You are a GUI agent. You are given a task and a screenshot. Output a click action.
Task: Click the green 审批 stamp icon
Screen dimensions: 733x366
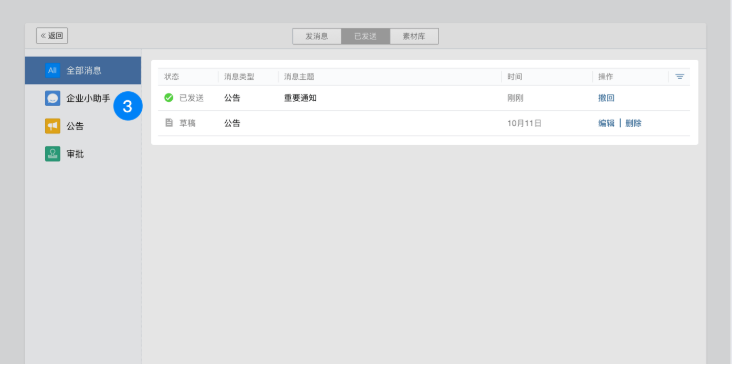tap(52, 154)
